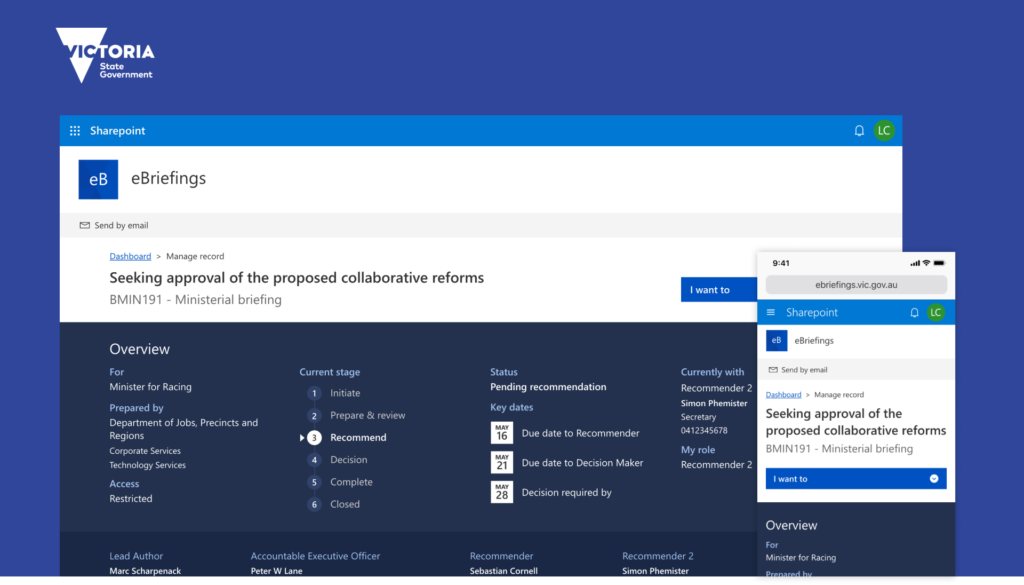Open the LC profile avatar on desktop
Viewport: 1024px width, 585px height.
883,131
